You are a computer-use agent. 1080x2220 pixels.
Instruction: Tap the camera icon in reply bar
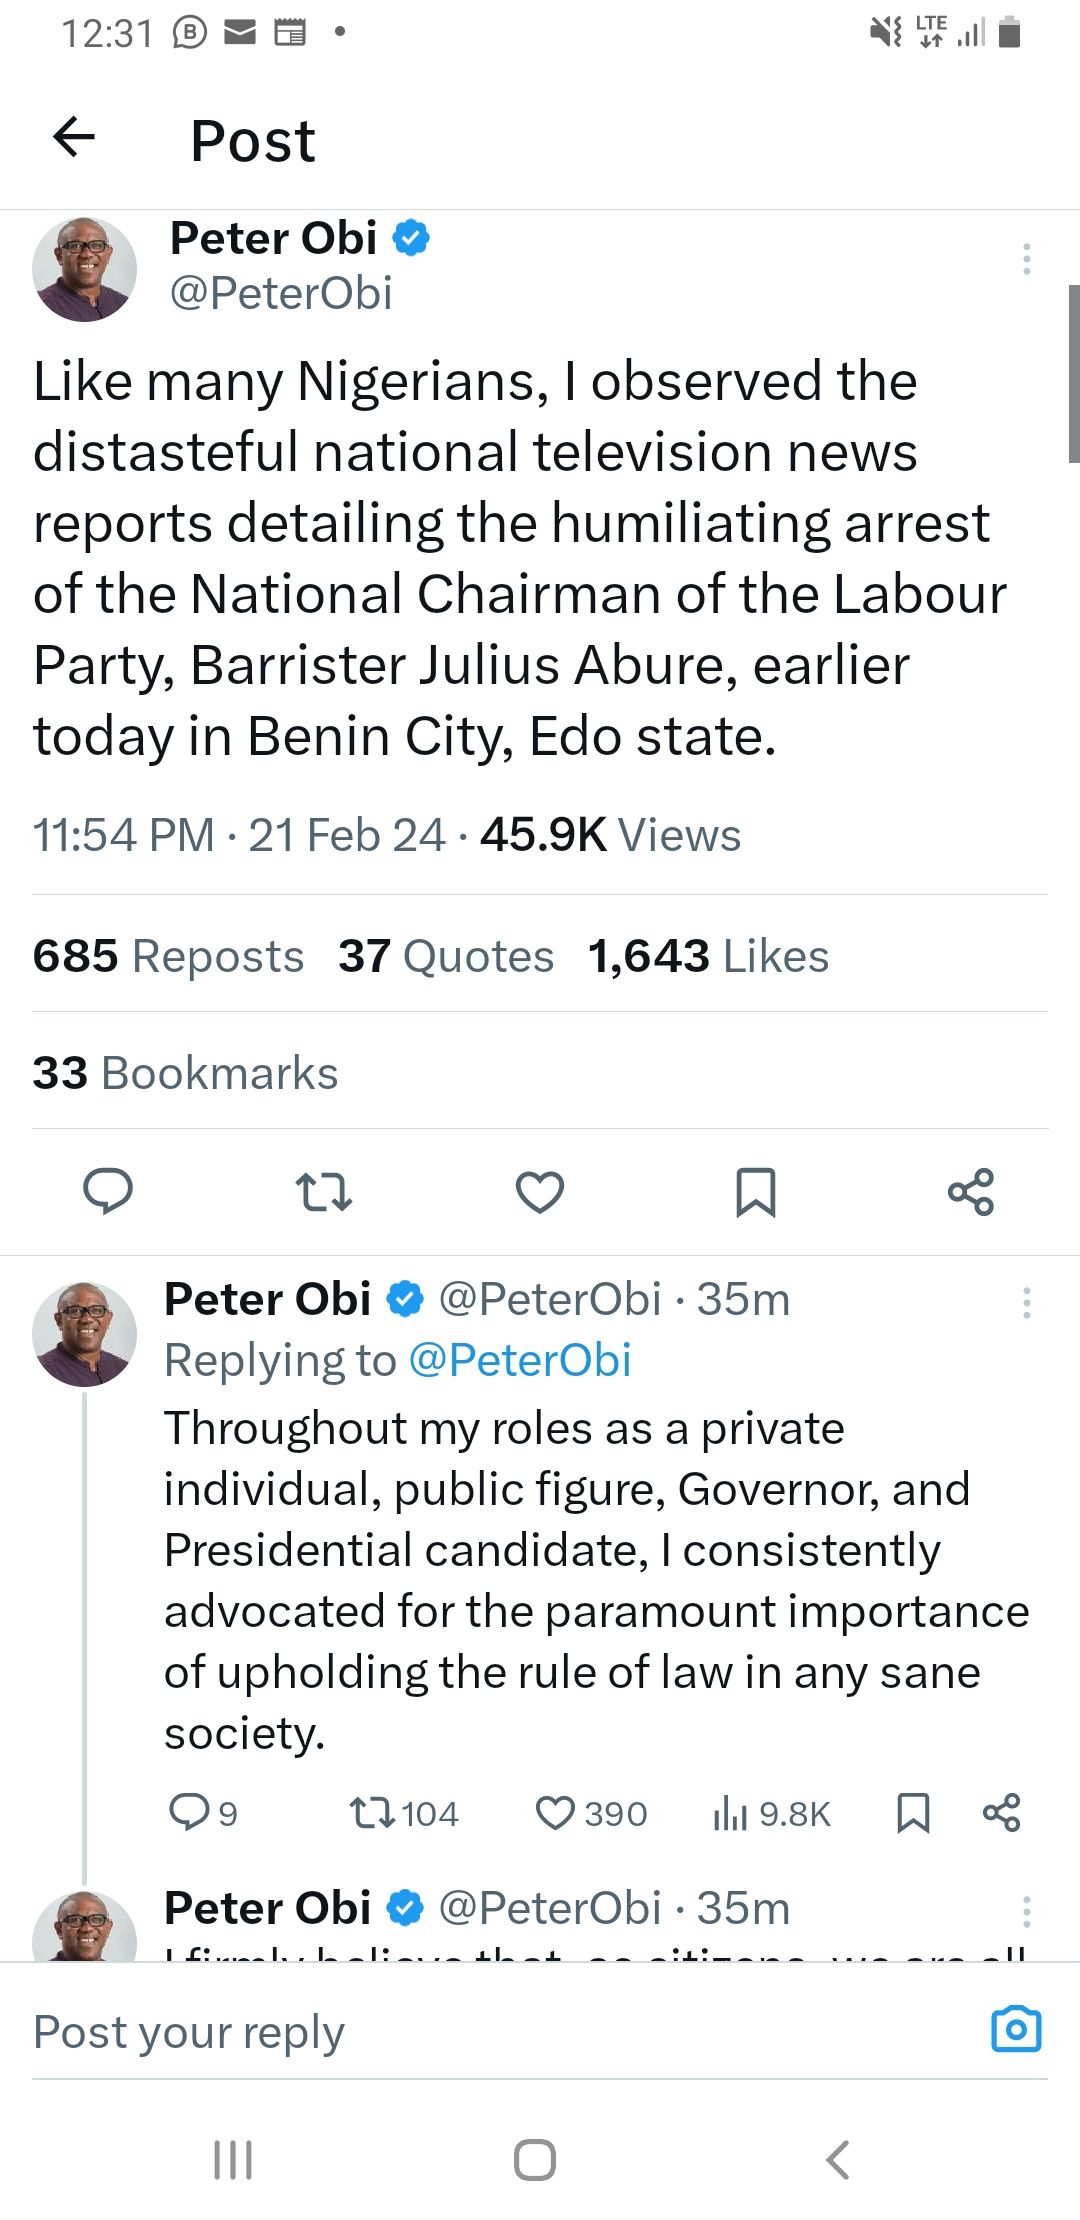tap(1016, 2029)
